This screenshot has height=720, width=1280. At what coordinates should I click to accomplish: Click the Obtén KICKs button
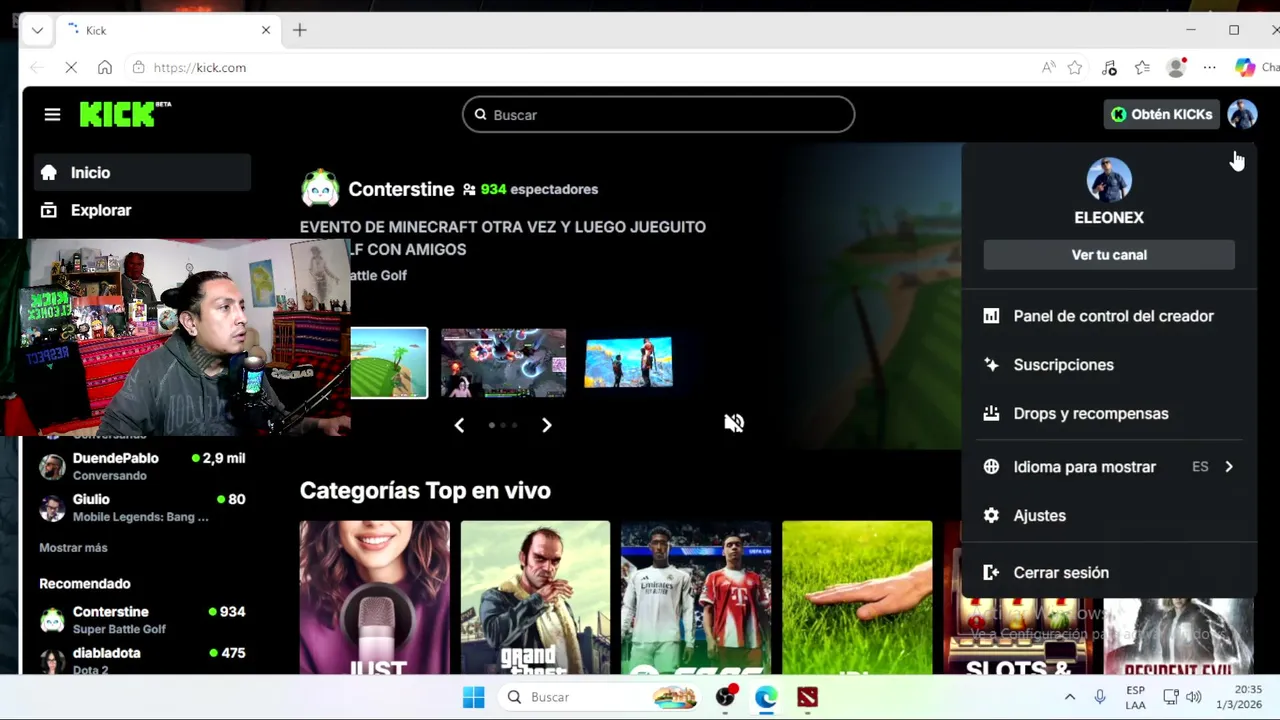click(x=1161, y=114)
